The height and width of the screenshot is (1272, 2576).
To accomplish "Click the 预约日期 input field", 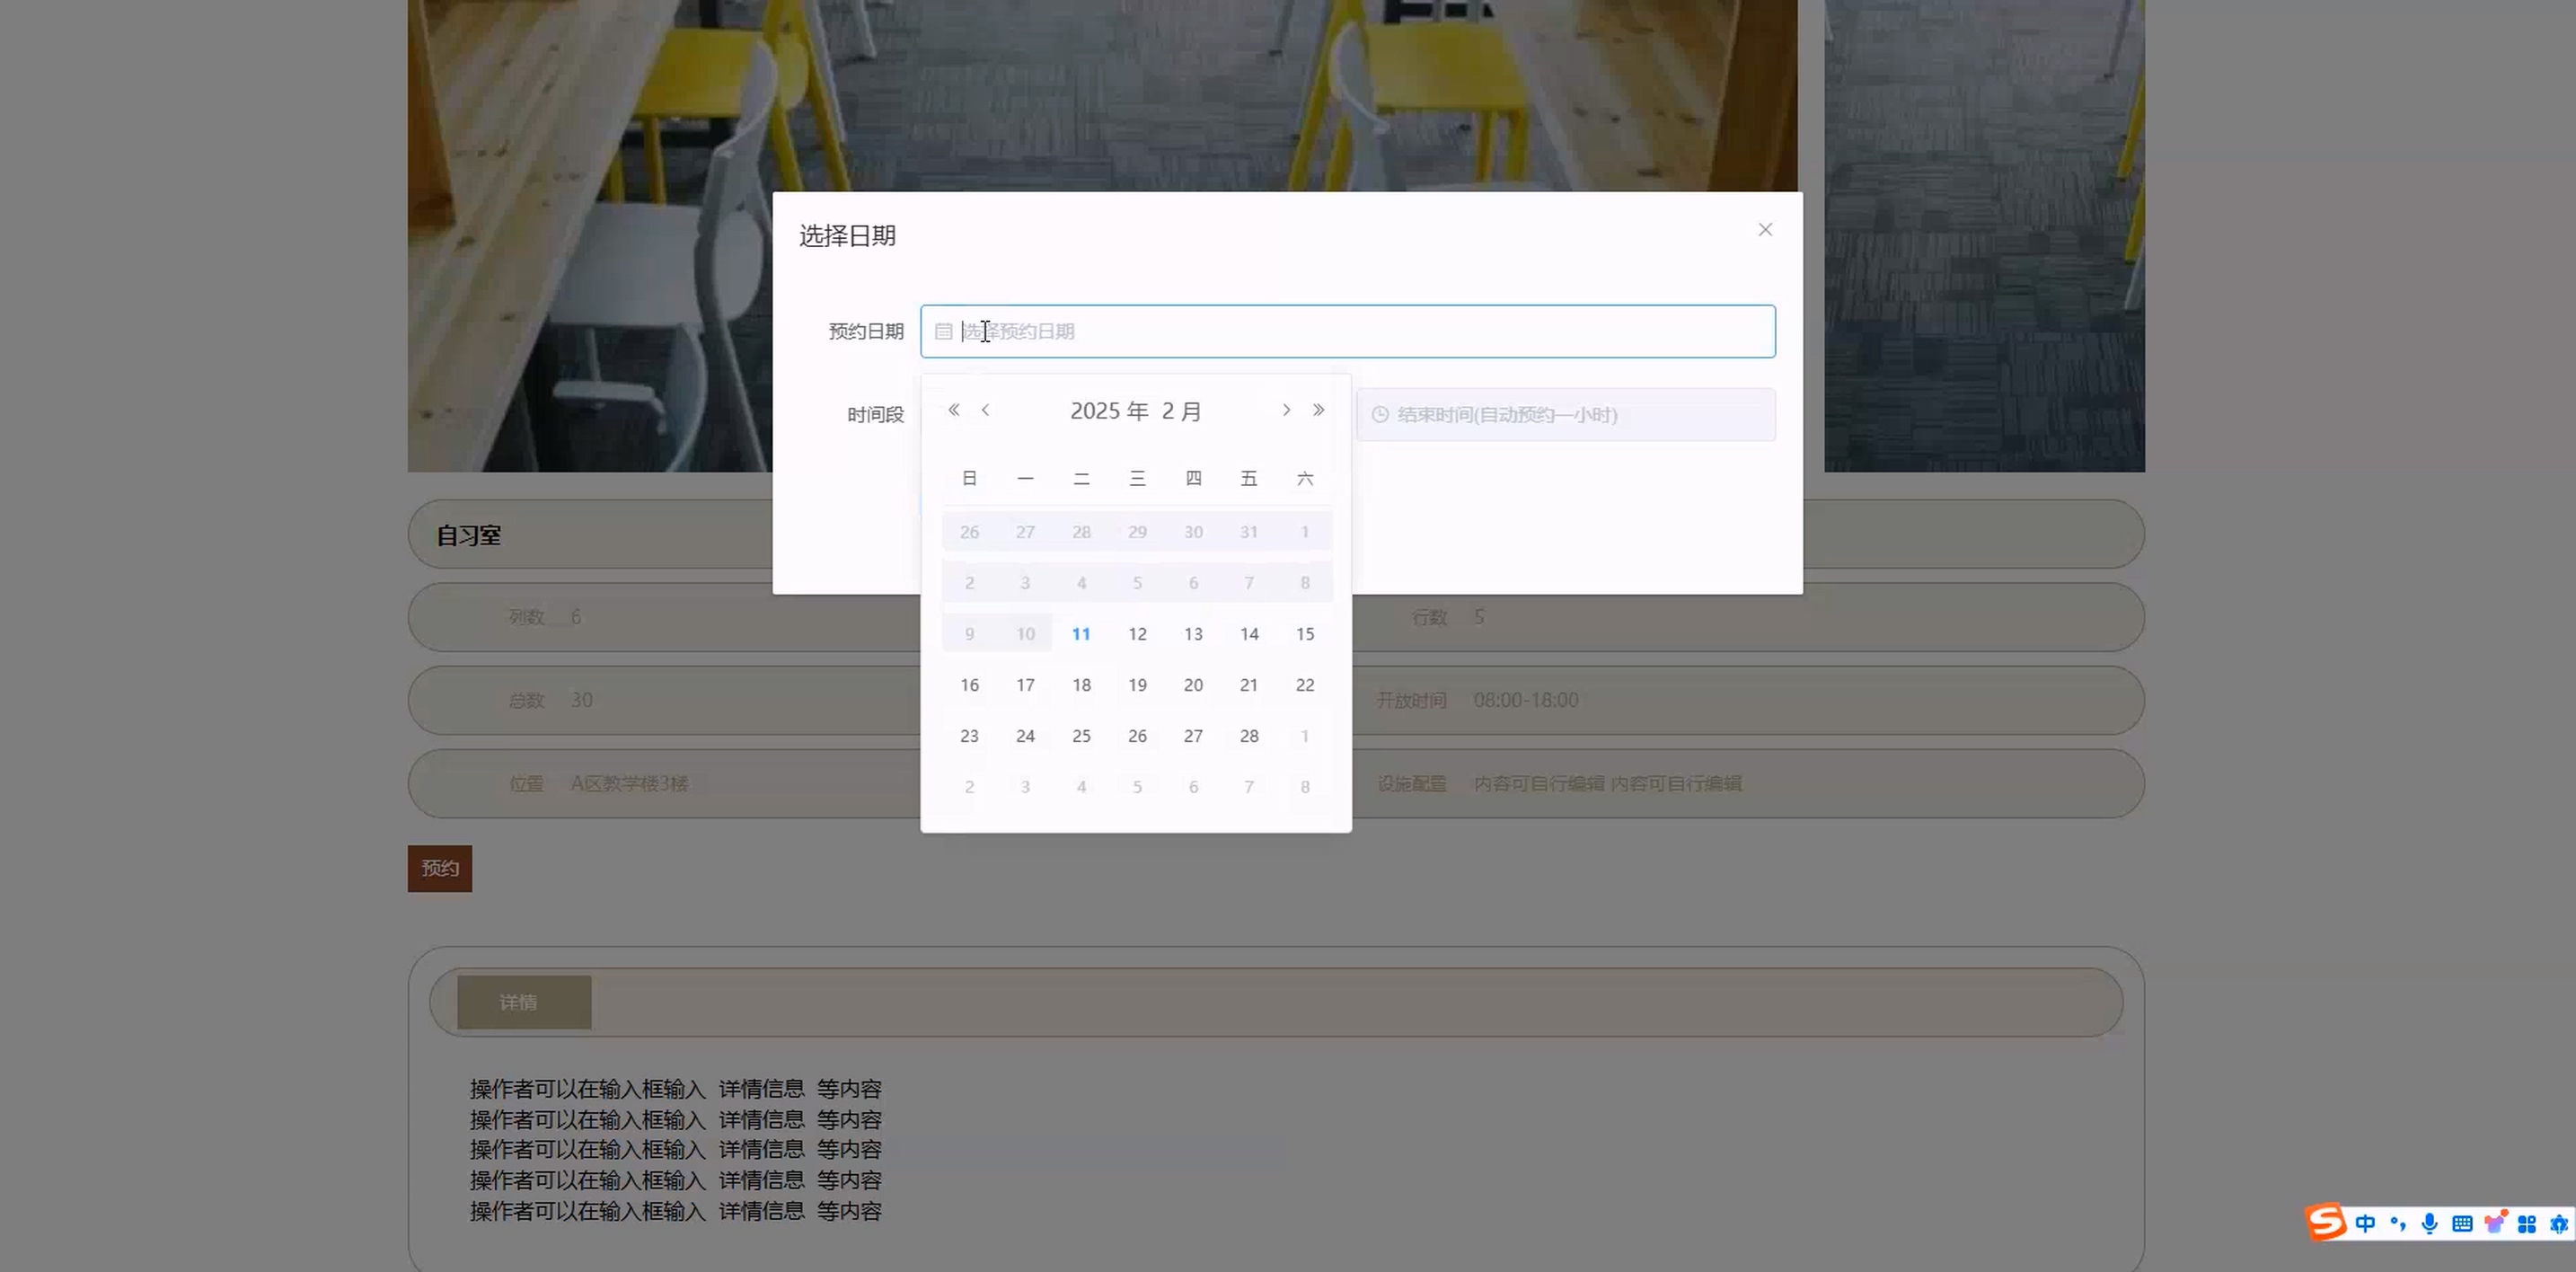I will [1347, 332].
